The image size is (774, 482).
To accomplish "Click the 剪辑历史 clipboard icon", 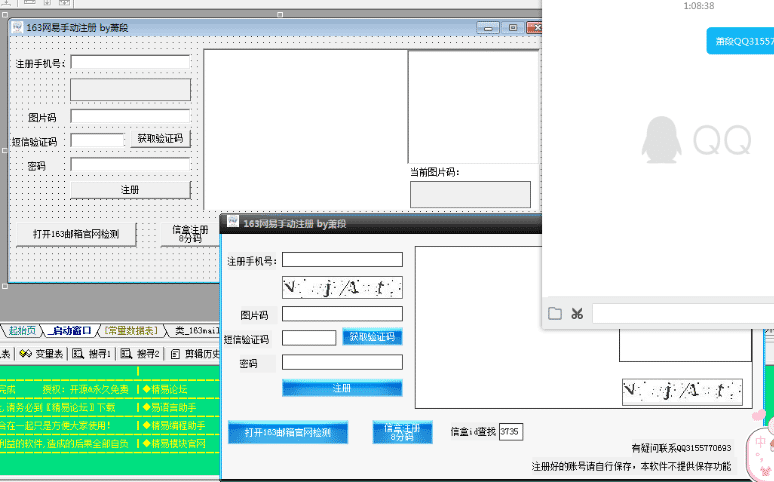I will click(175, 354).
